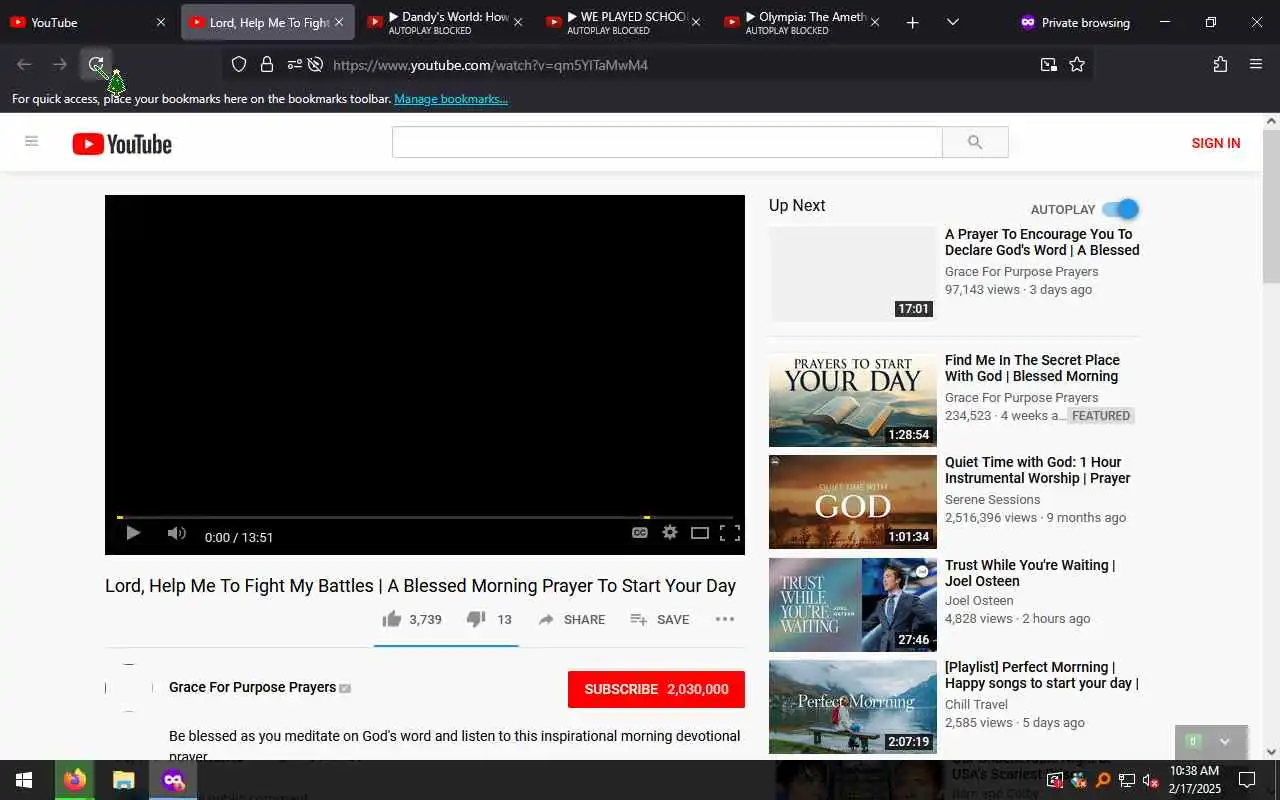Click the SIGN IN link

[1216, 143]
